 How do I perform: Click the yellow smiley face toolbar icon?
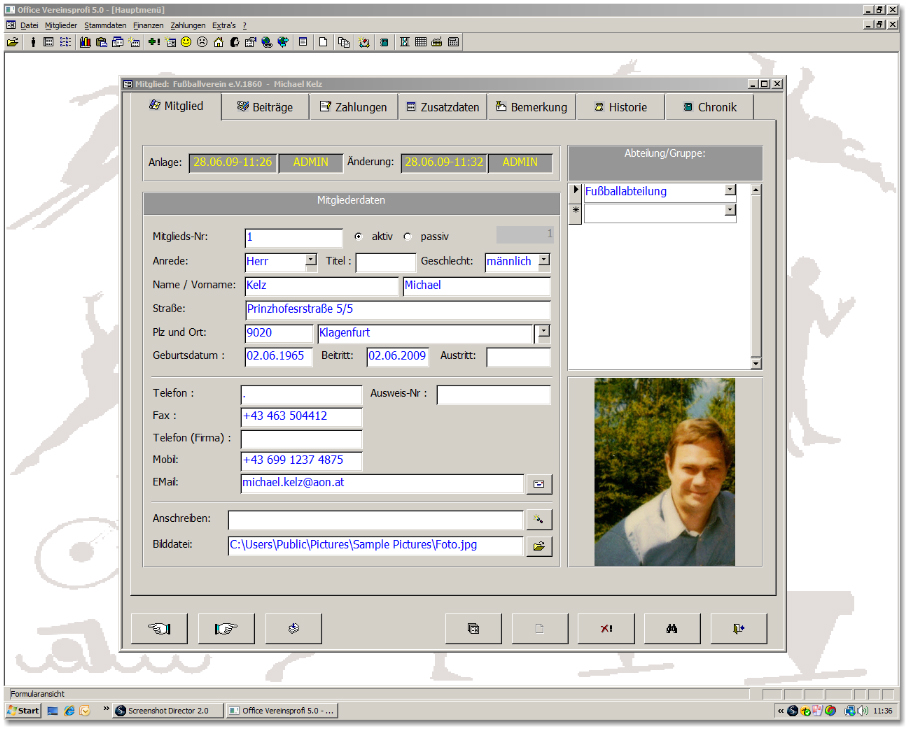click(186, 42)
